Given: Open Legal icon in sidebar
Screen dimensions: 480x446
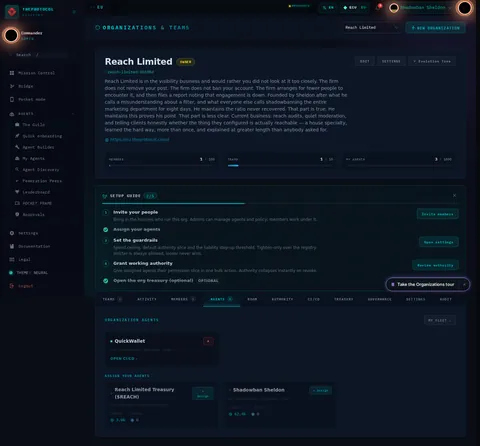Looking at the screenshot, I should point(12,259).
